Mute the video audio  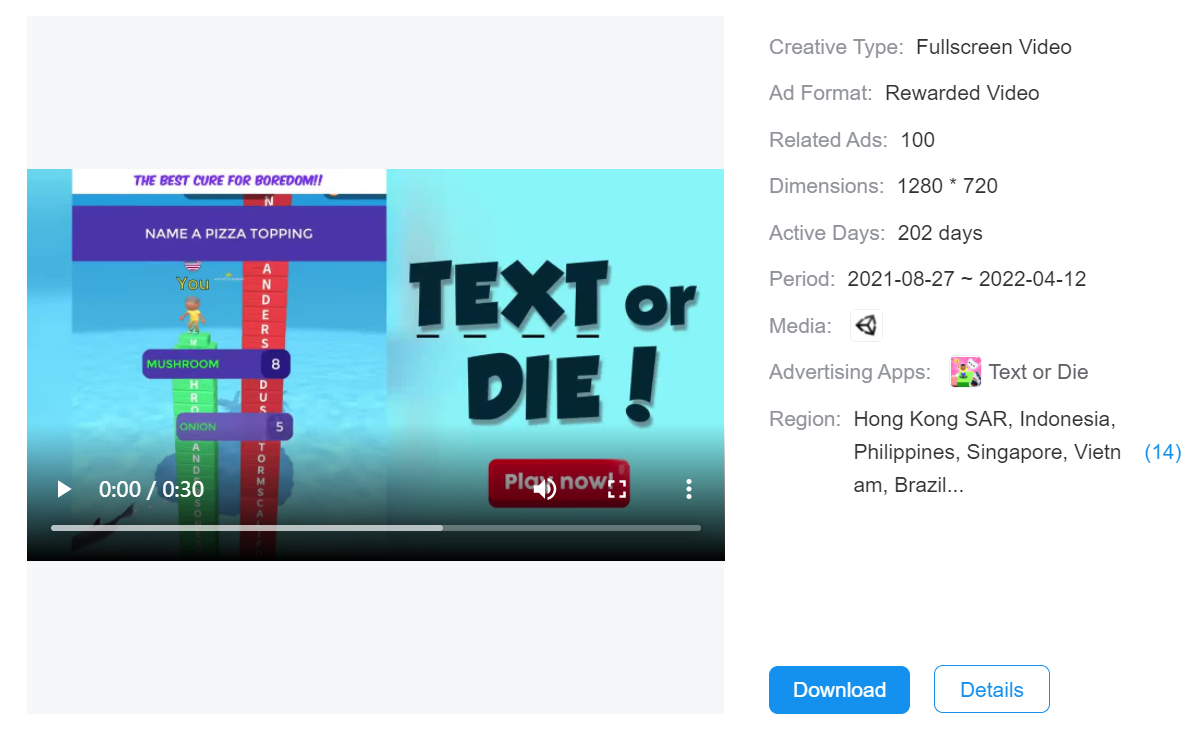(545, 489)
